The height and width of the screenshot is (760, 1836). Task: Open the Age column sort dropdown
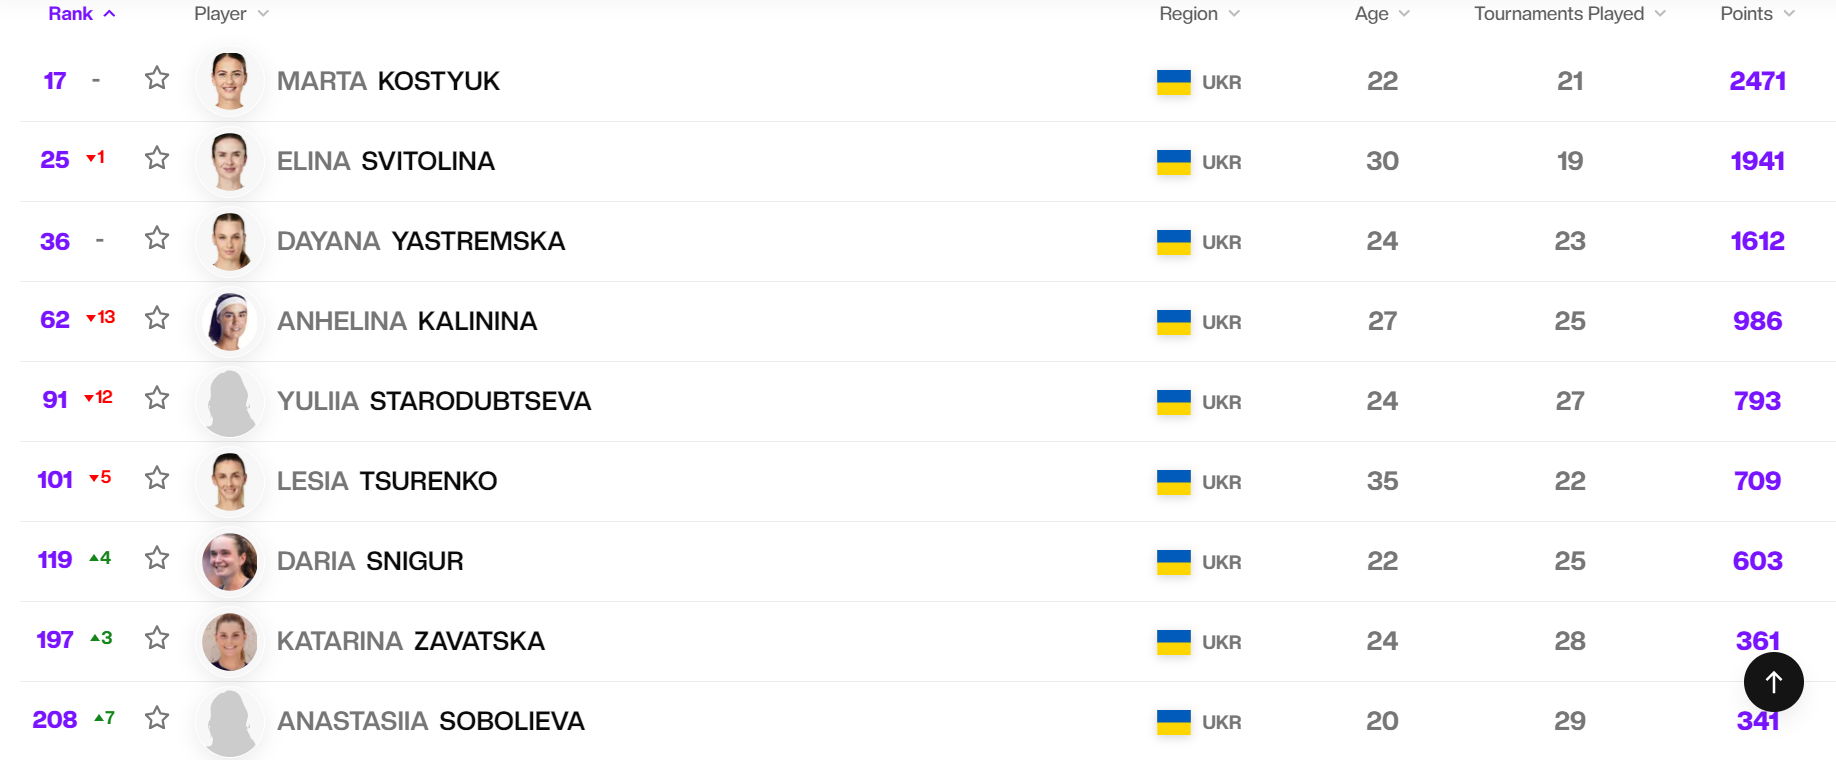tap(1404, 13)
